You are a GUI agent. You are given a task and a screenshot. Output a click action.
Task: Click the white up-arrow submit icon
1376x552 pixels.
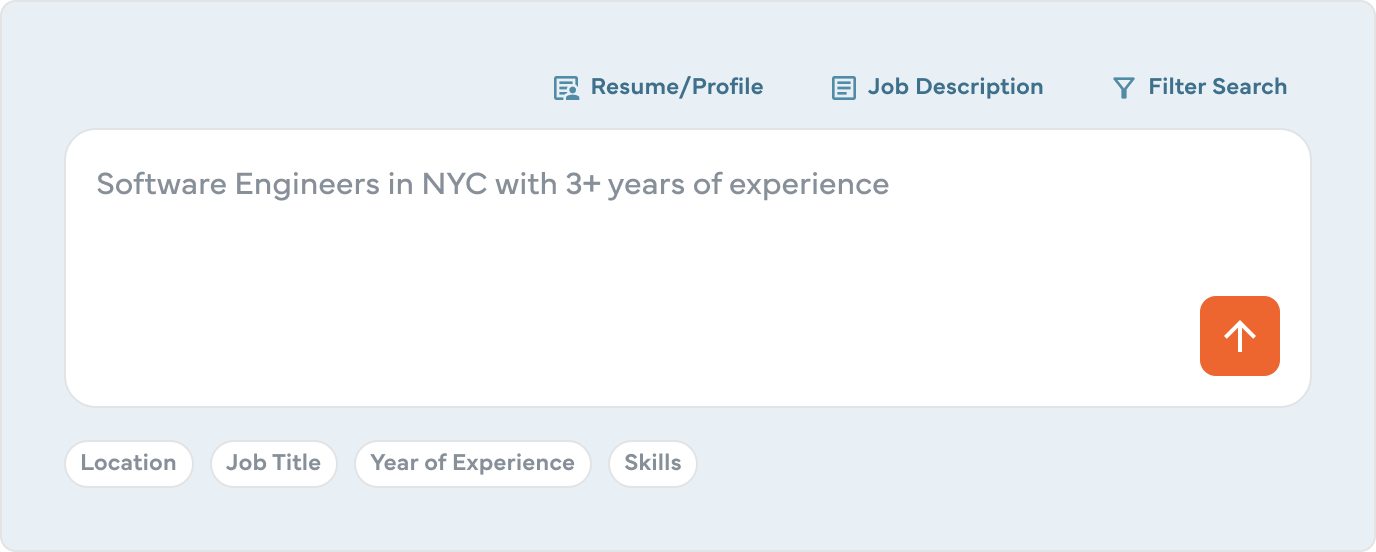click(x=1240, y=336)
